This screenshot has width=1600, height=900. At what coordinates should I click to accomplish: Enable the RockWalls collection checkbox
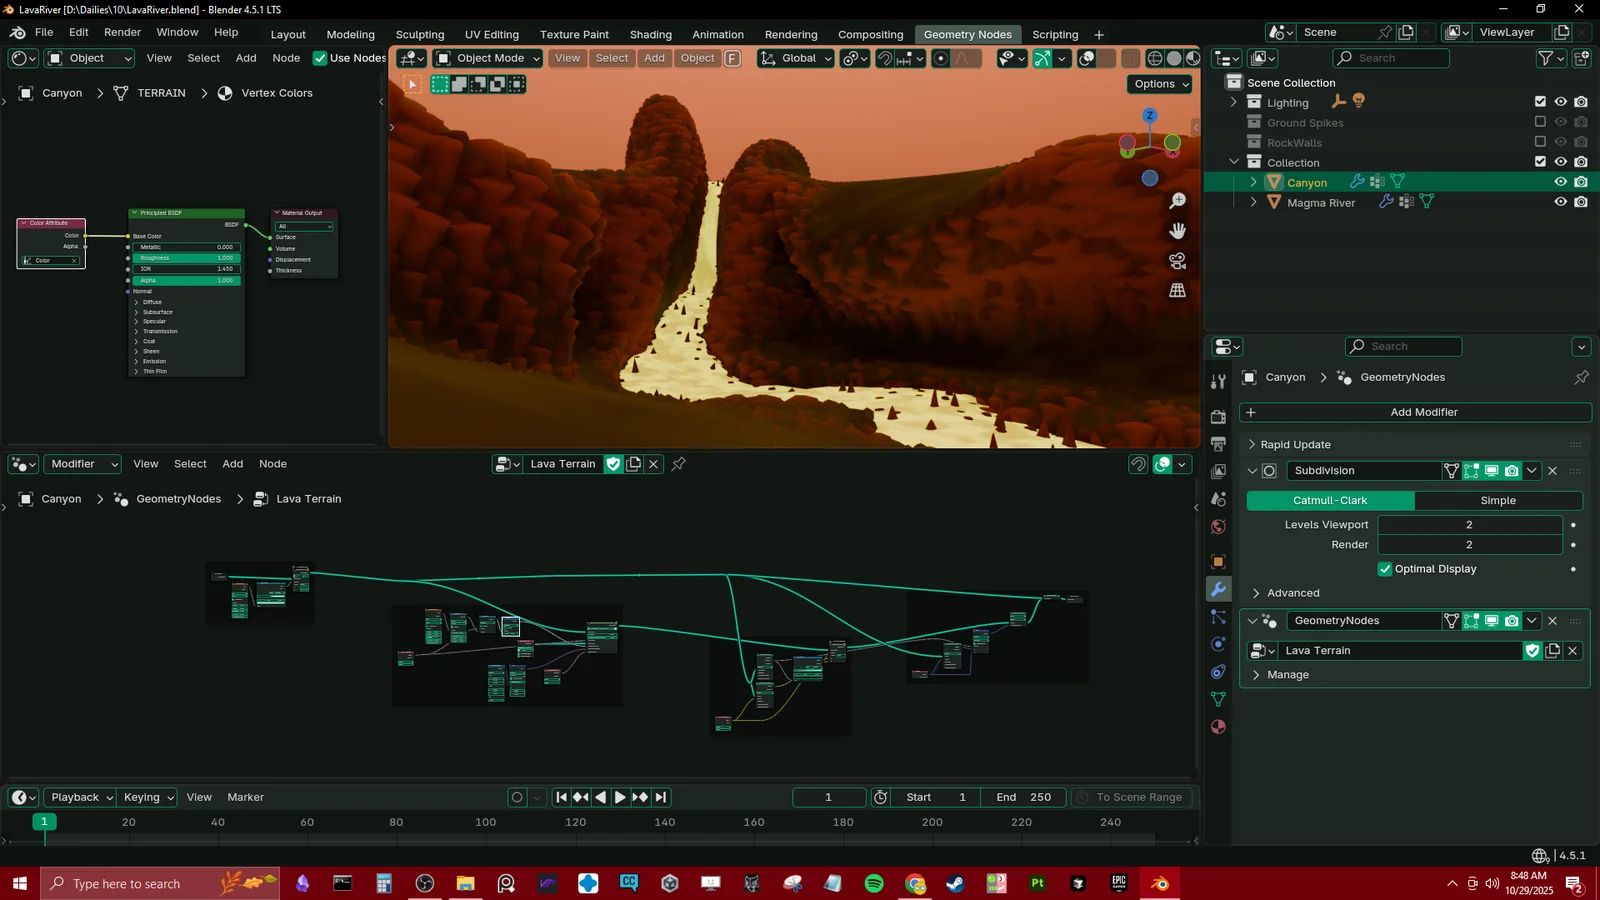pos(1541,142)
